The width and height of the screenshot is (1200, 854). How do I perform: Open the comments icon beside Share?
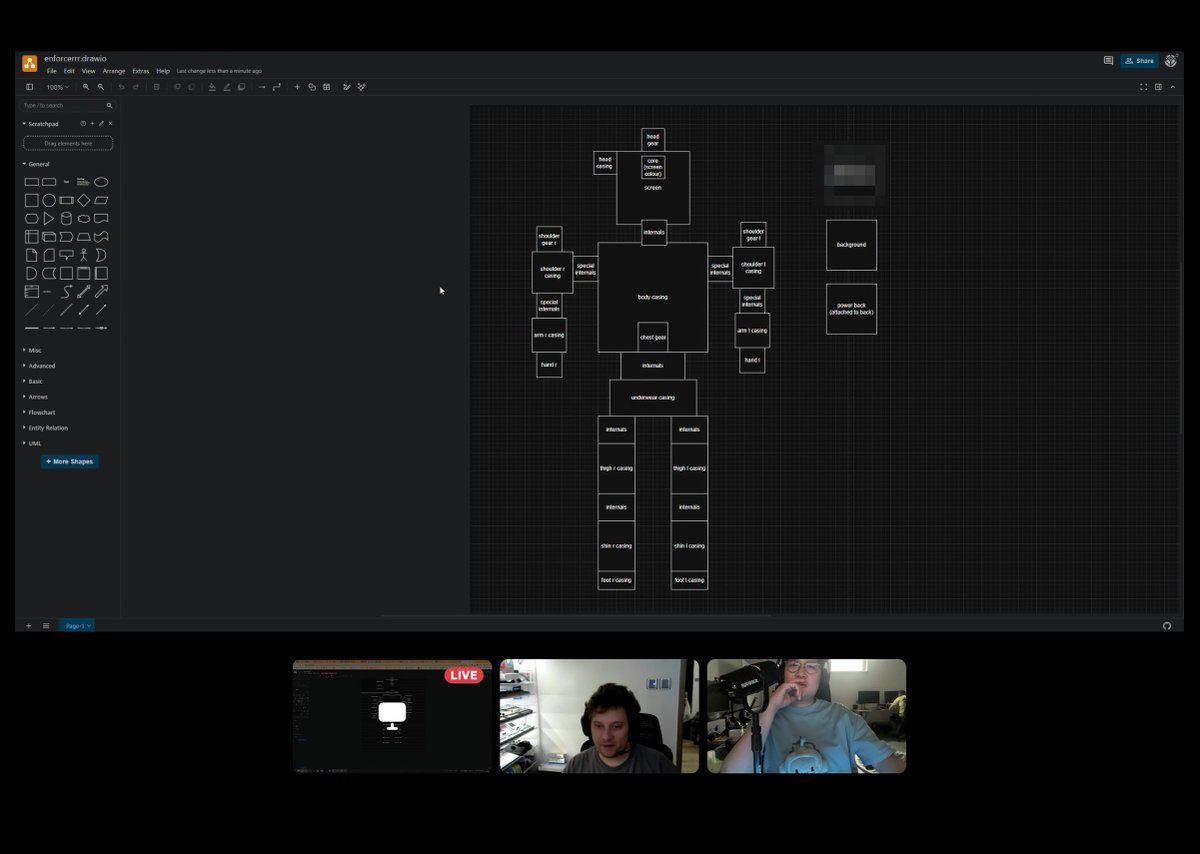coord(1108,61)
